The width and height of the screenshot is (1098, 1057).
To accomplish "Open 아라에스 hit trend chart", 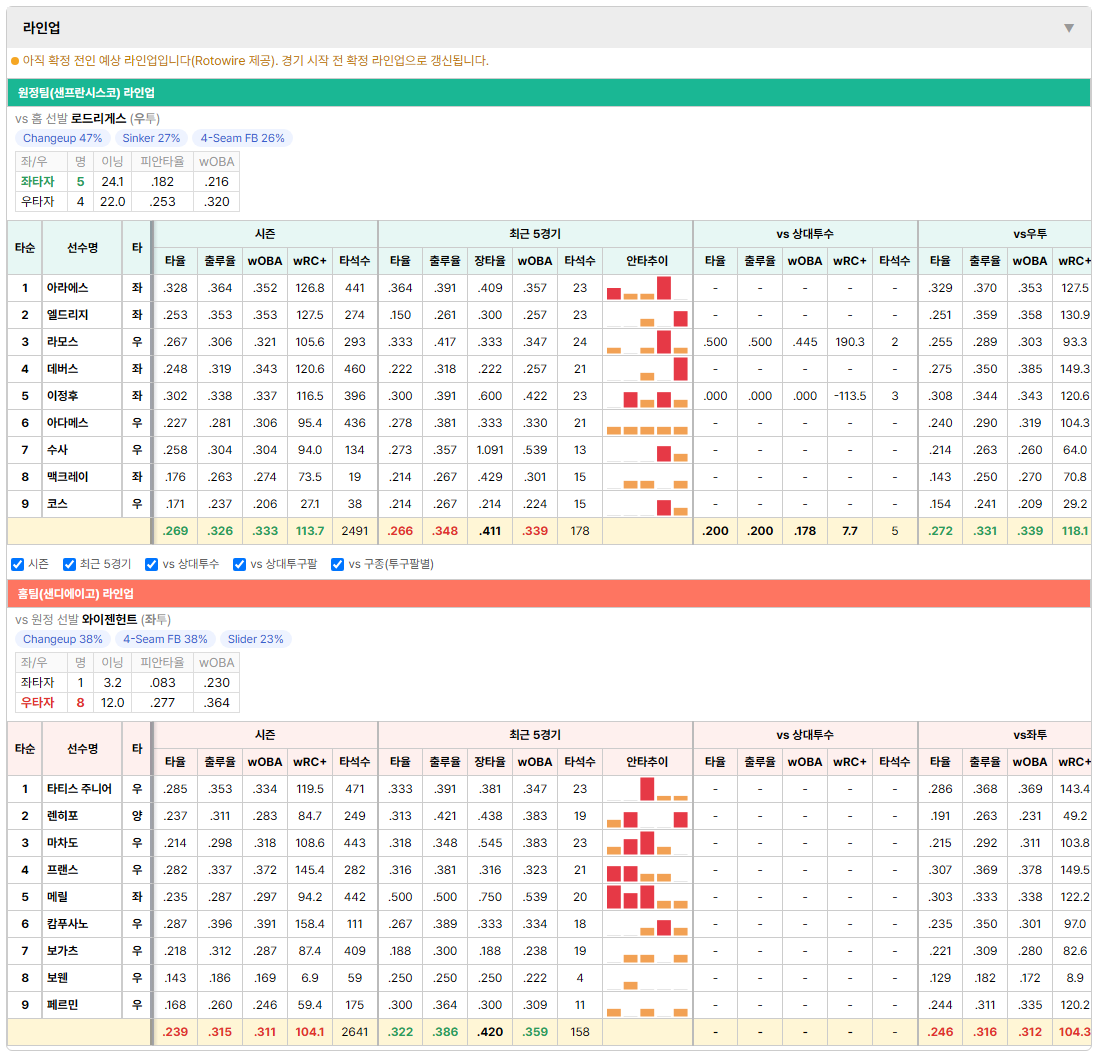I will pyautogui.click(x=647, y=288).
